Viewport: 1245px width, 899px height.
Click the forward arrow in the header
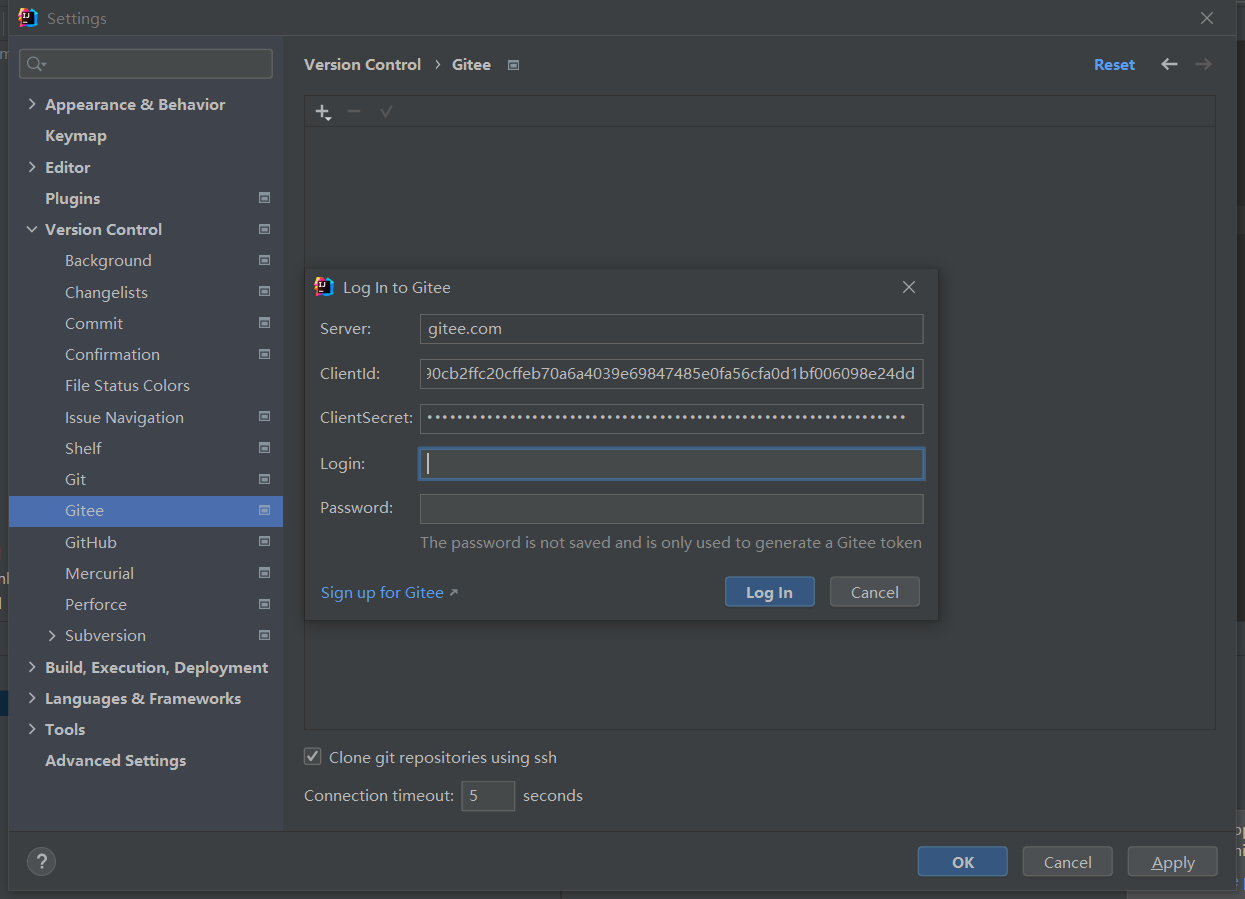(x=1203, y=64)
